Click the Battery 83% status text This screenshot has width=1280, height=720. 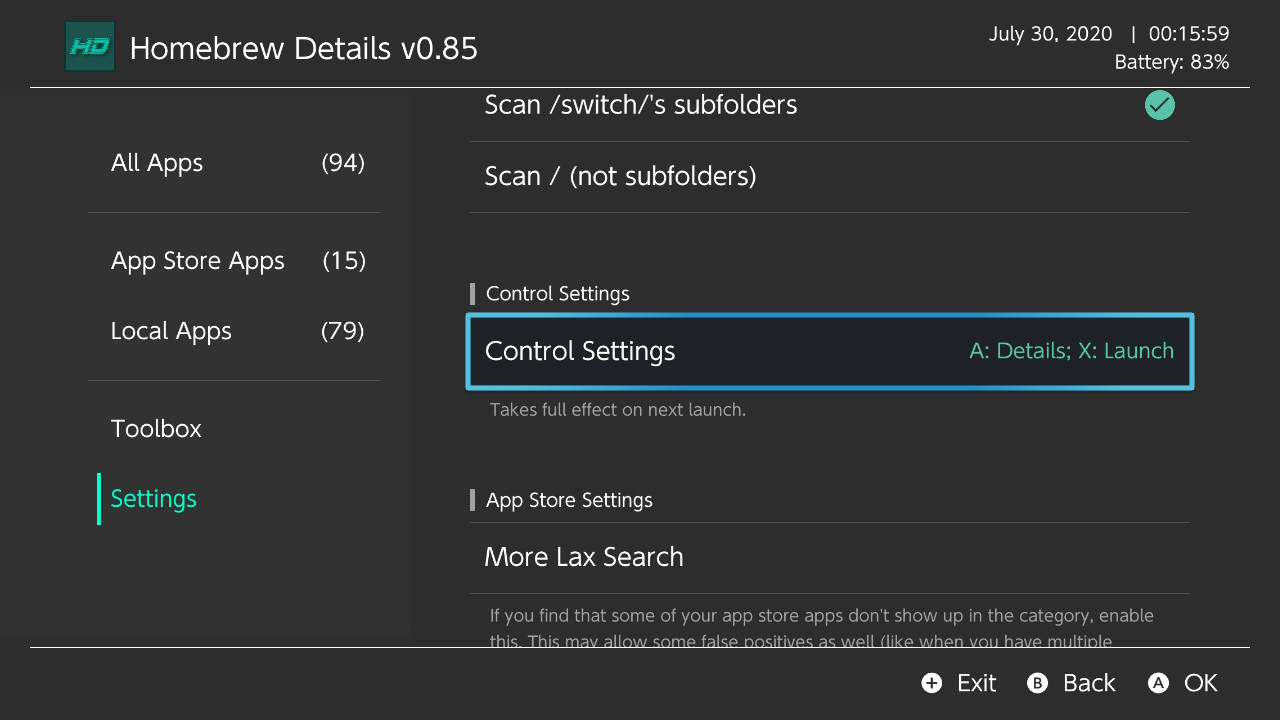coord(1171,62)
